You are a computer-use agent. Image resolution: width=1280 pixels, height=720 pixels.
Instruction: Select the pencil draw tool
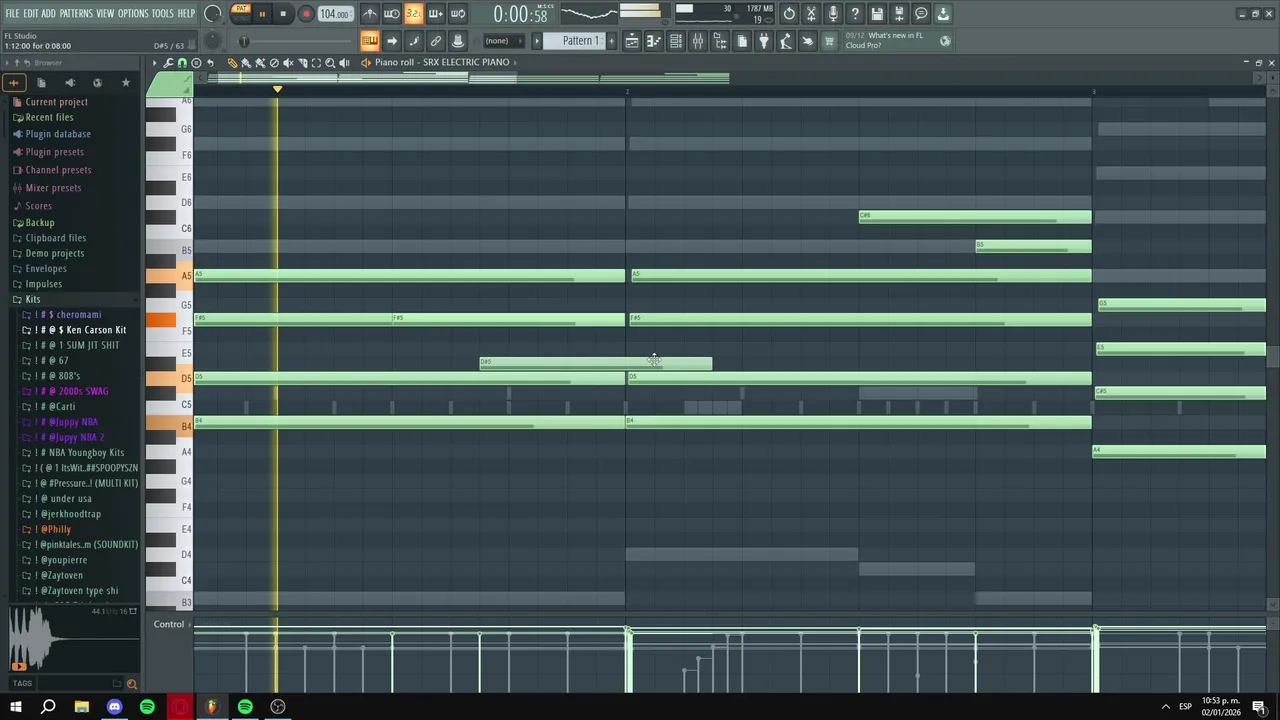point(233,63)
